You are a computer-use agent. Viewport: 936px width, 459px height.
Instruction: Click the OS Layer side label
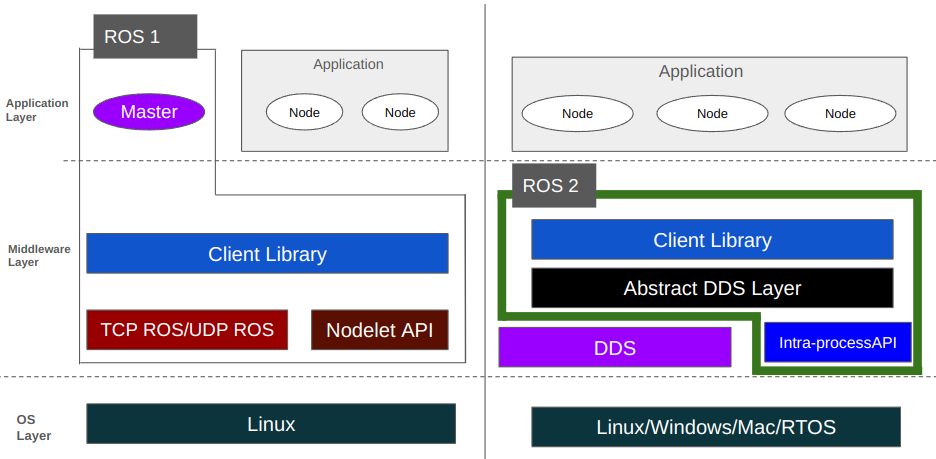point(33,428)
